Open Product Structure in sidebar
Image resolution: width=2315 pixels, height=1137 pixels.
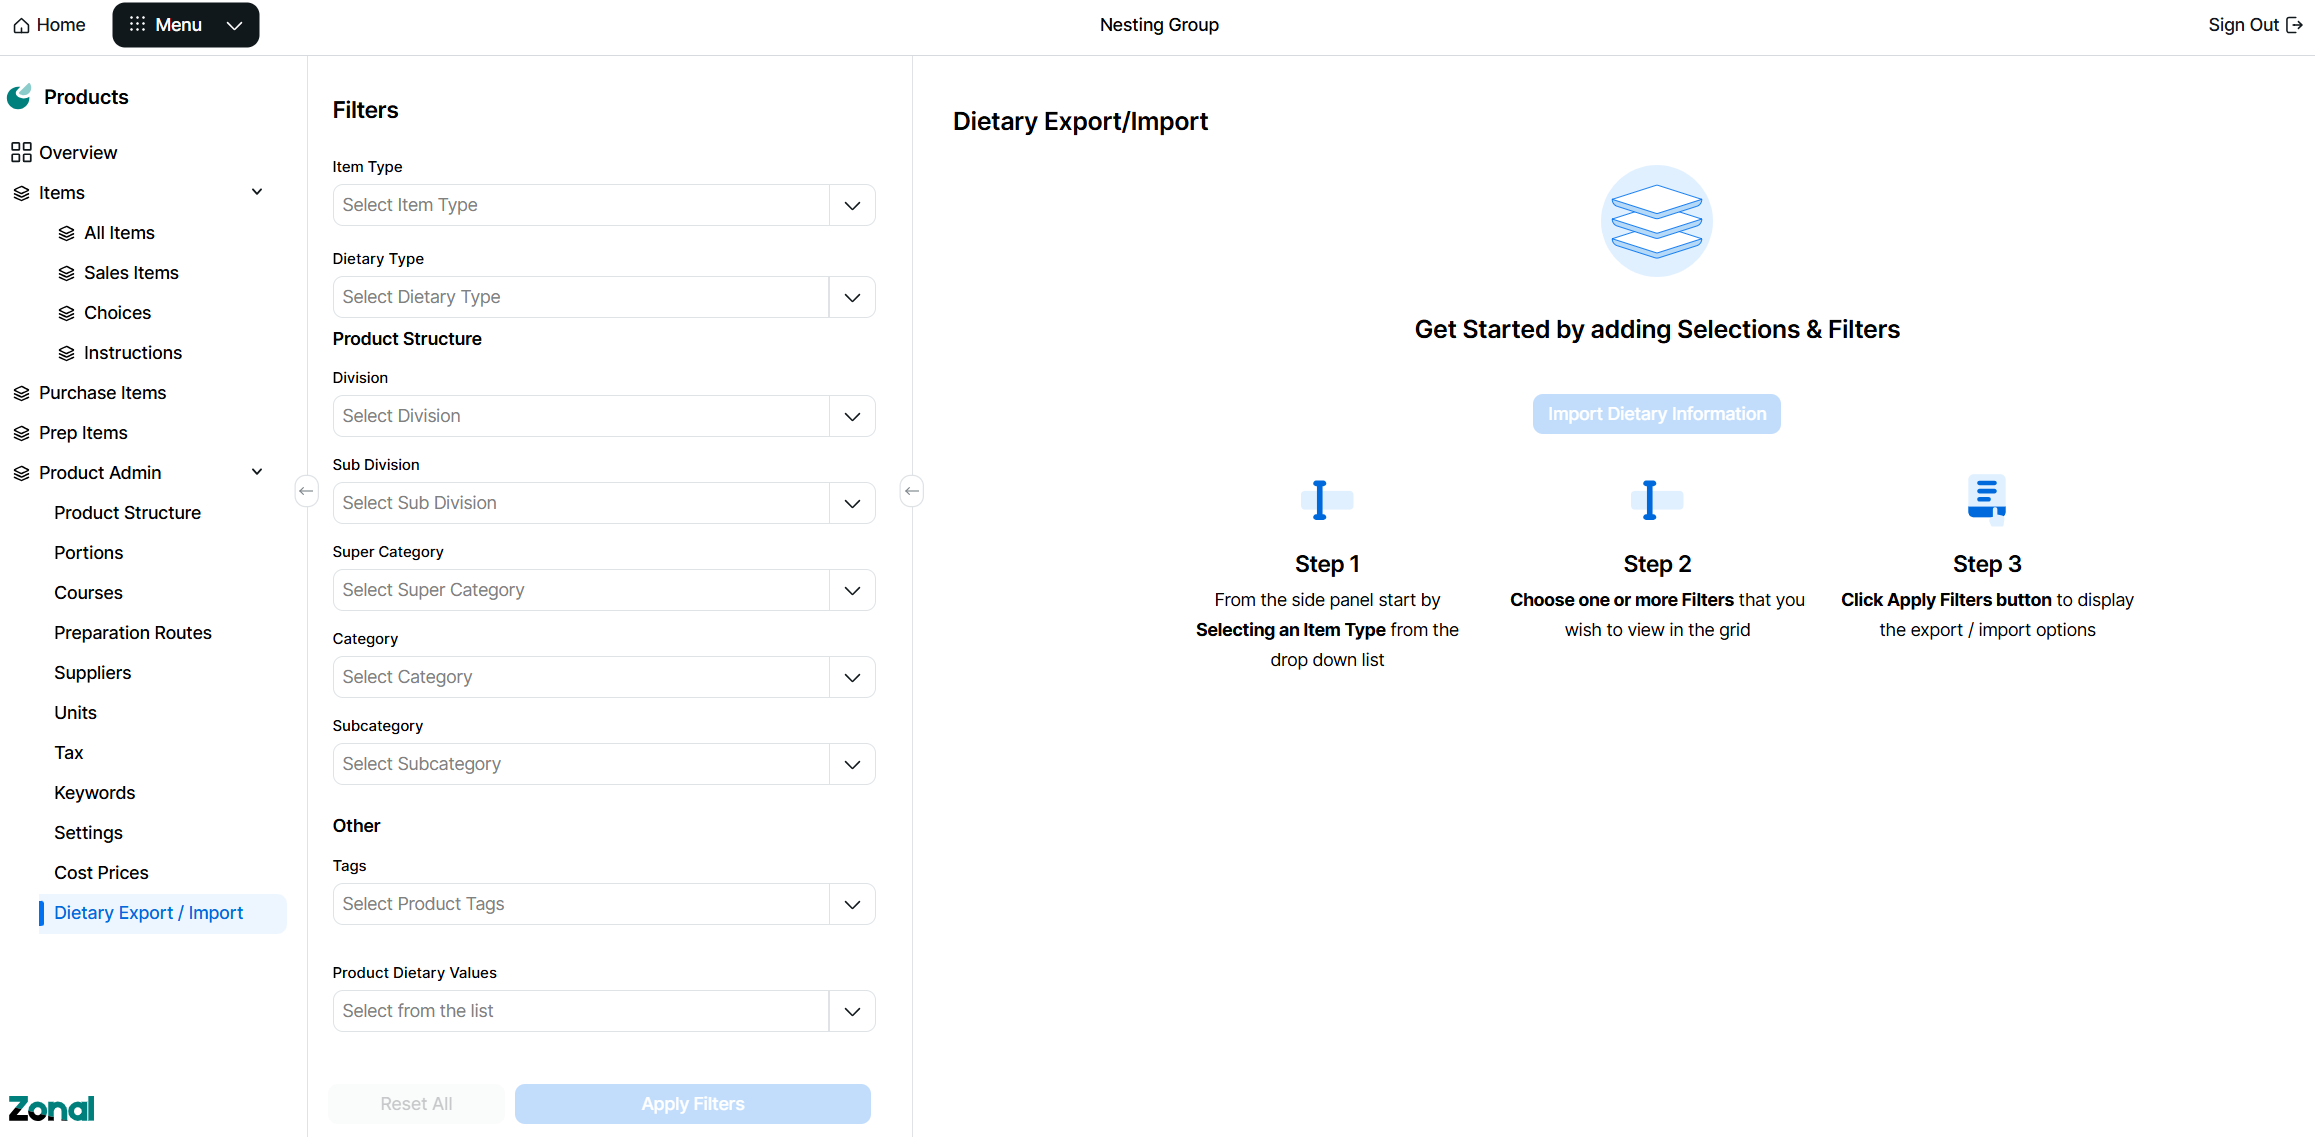point(127,513)
